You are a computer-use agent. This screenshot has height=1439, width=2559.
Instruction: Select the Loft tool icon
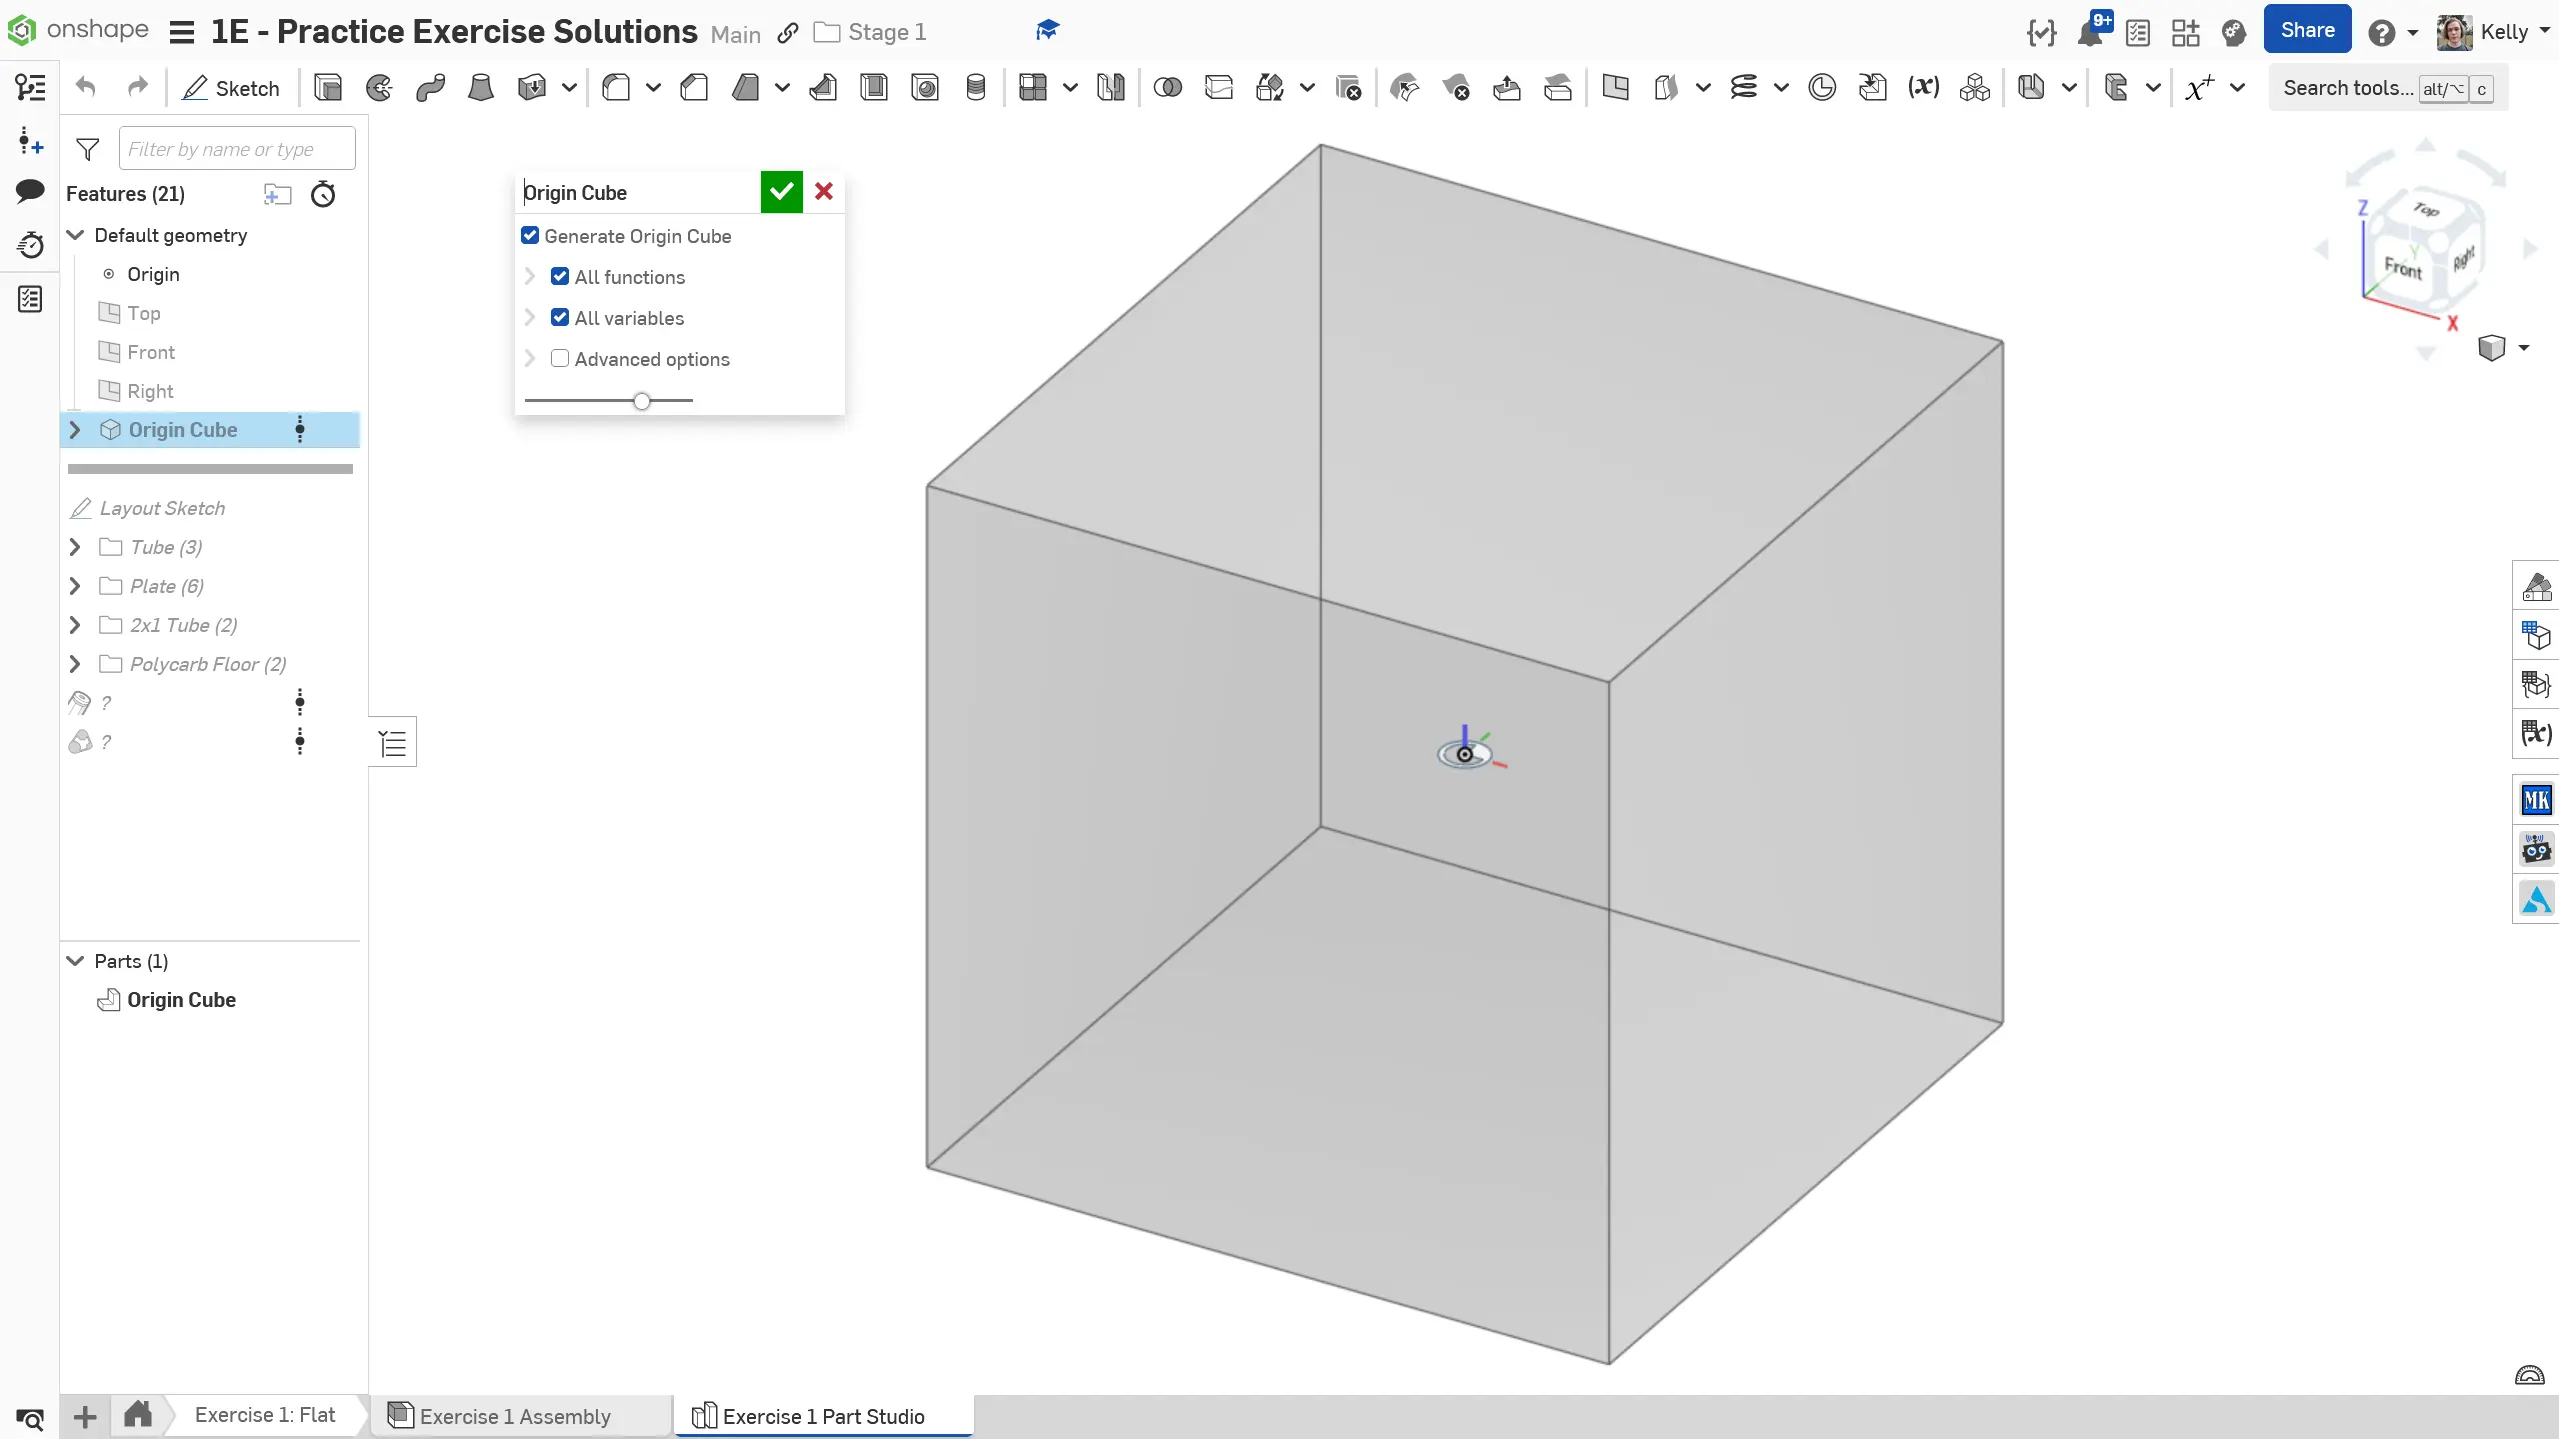pyautogui.click(x=481, y=88)
